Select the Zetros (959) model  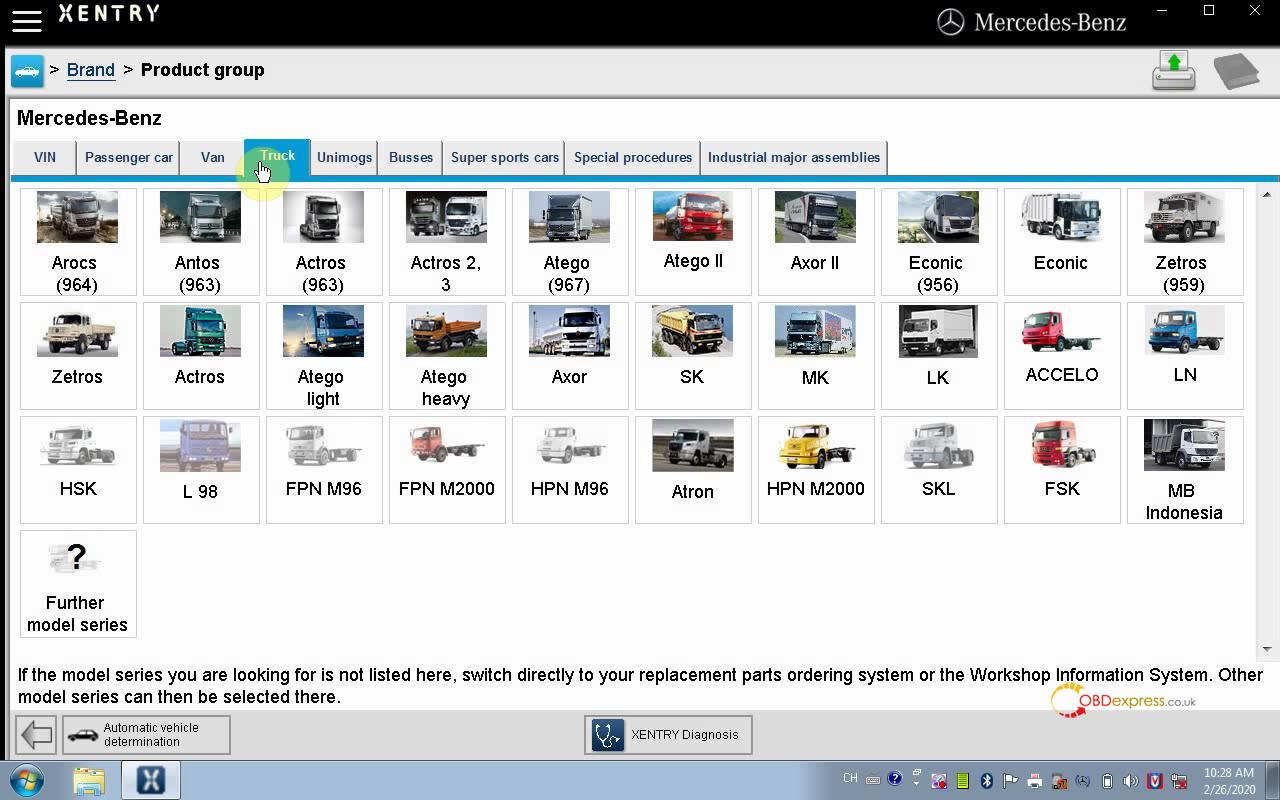(1185, 242)
